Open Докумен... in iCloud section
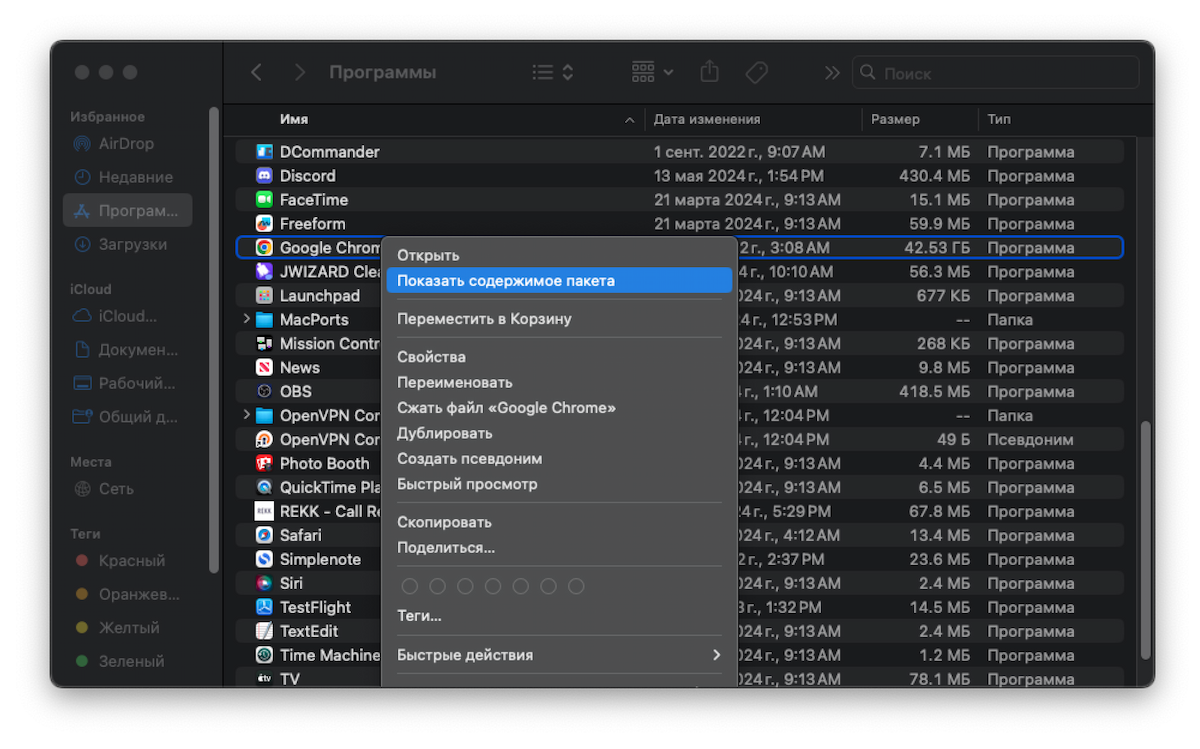The image size is (1200, 749). click(x=127, y=350)
